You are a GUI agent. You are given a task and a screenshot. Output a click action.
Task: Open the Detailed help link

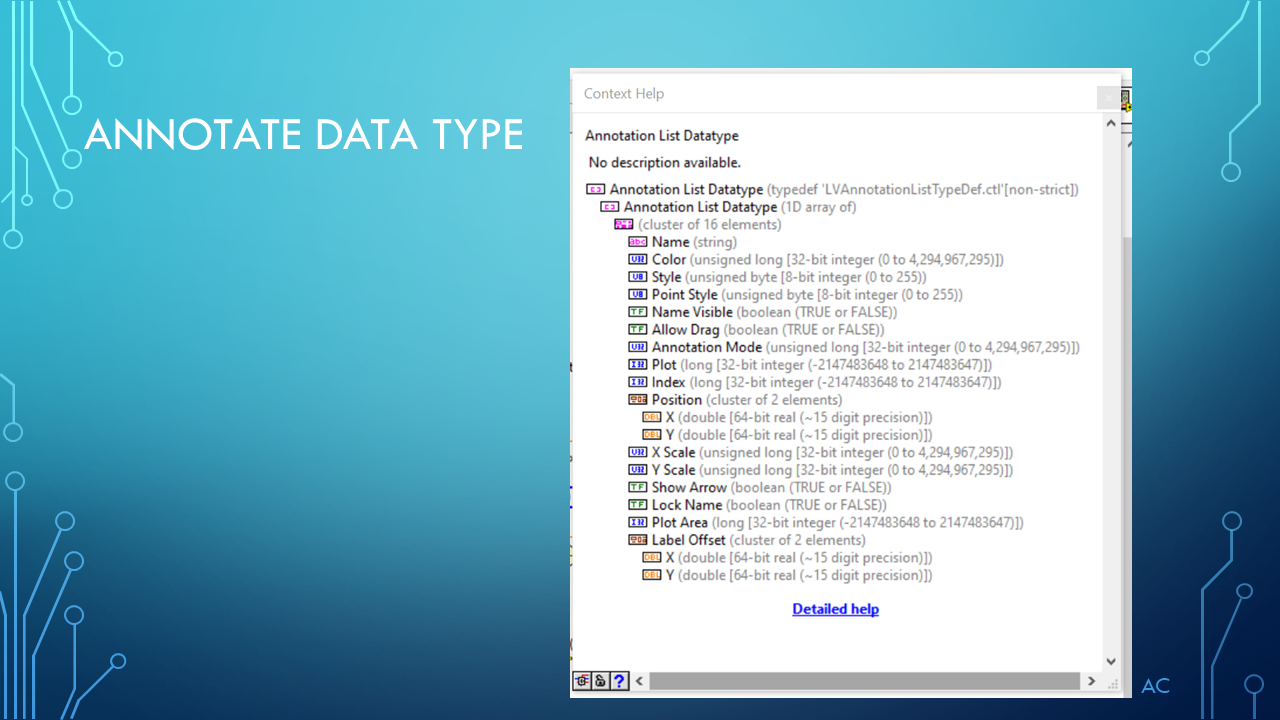pos(835,609)
